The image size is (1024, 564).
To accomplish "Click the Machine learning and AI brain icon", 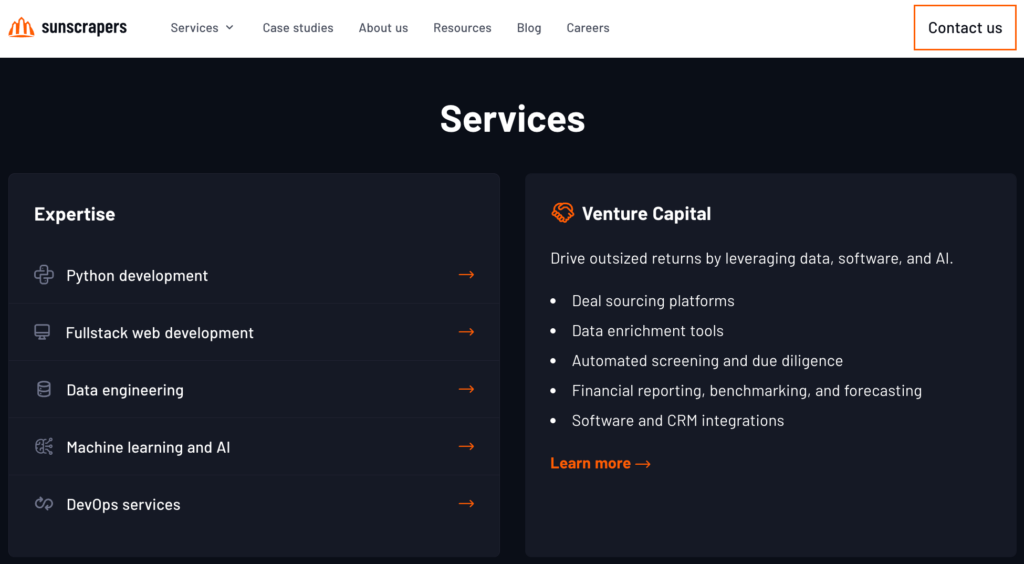I will (44, 446).
